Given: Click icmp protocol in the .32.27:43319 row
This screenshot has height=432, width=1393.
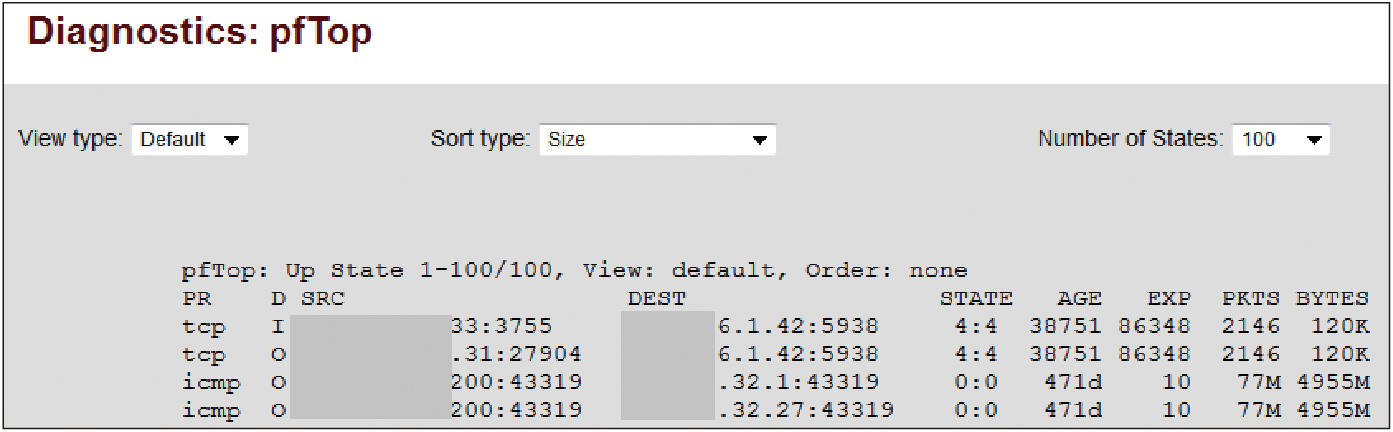Looking at the screenshot, I should [212, 410].
